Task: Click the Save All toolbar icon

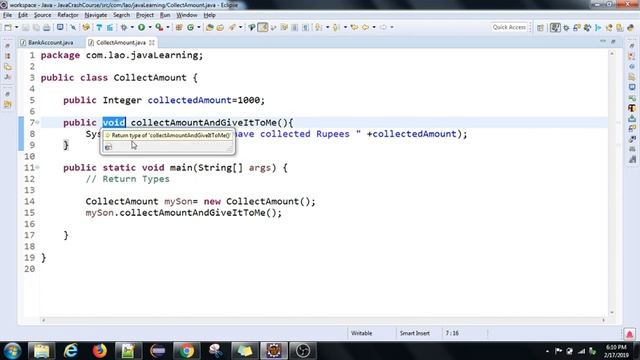Action: tap(36, 27)
